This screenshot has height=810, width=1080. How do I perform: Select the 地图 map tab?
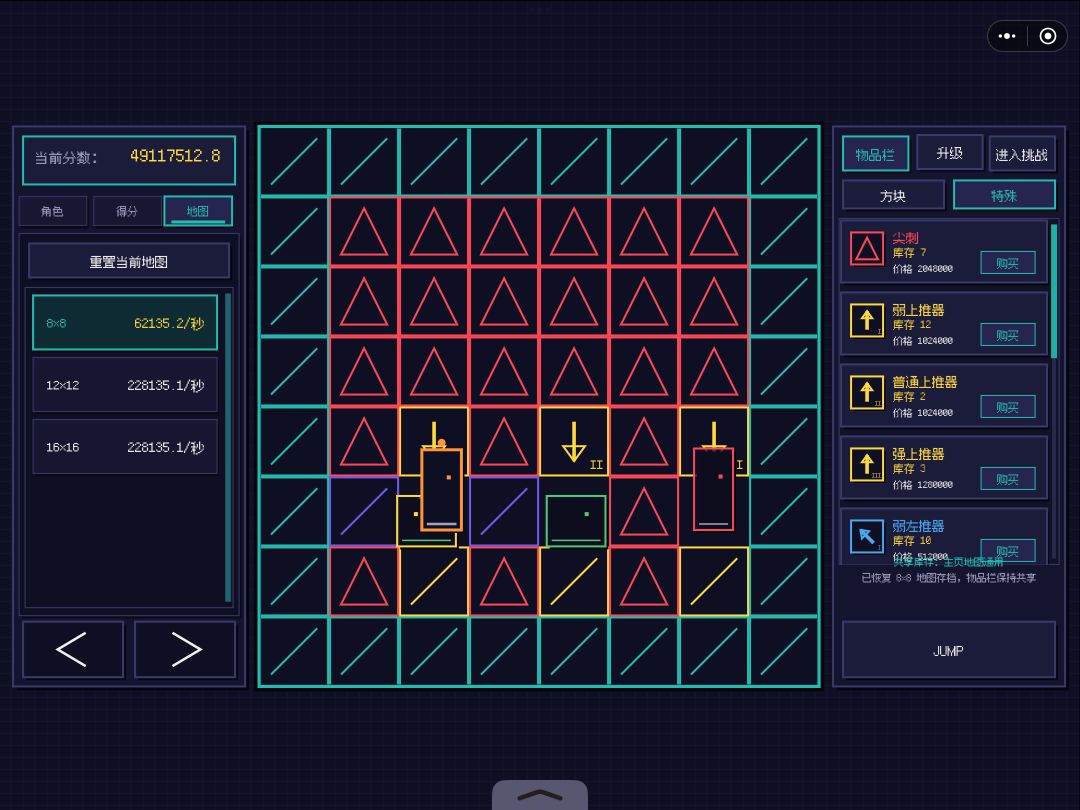pos(198,211)
